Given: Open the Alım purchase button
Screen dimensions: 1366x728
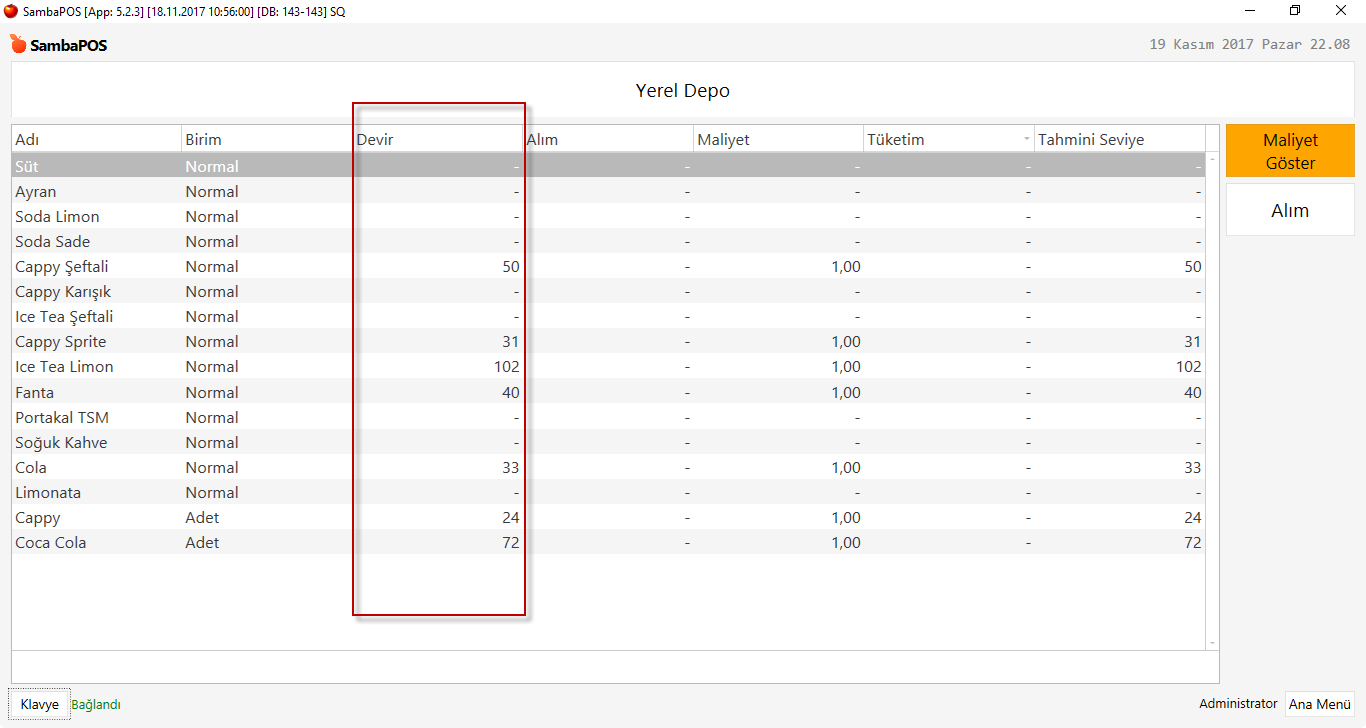Looking at the screenshot, I should coord(1290,210).
